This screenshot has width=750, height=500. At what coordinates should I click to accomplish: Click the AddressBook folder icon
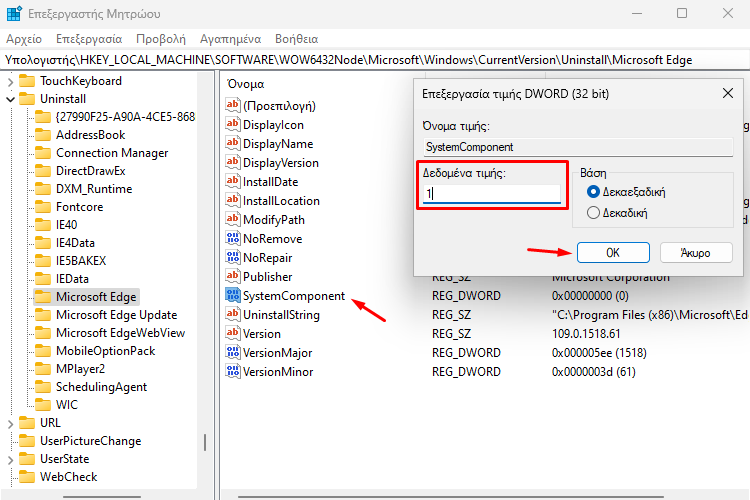(x=43, y=135)
